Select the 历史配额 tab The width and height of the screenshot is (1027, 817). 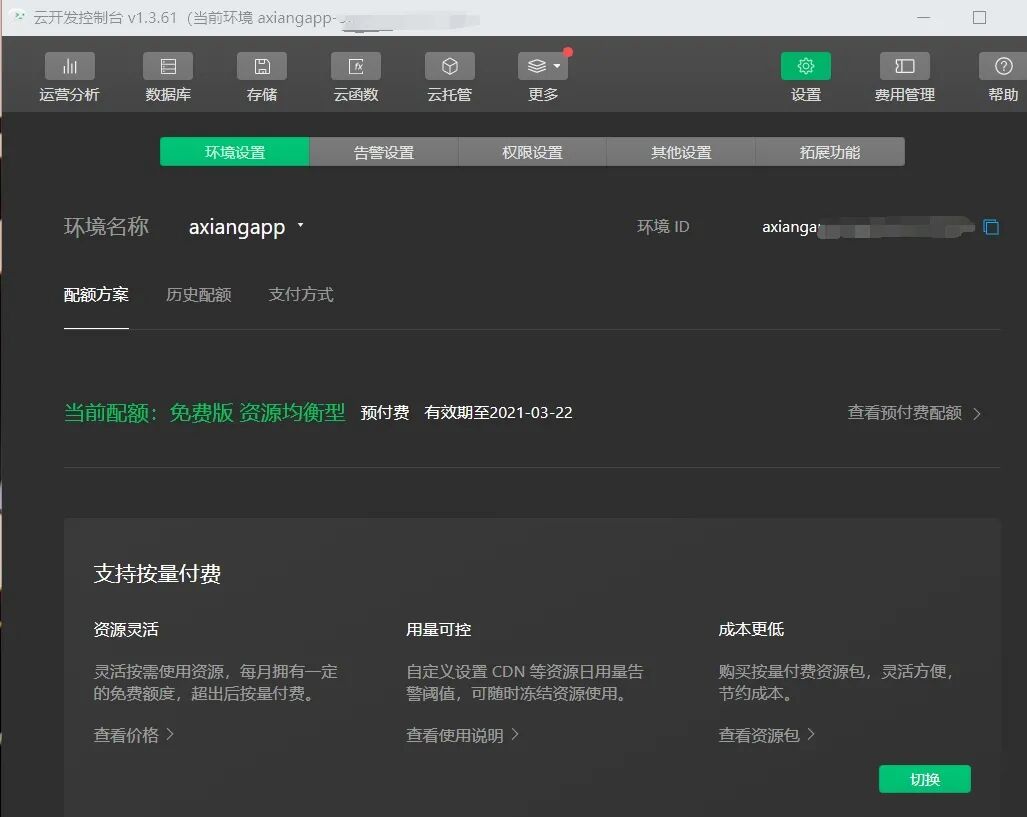(x=198, y=294)
